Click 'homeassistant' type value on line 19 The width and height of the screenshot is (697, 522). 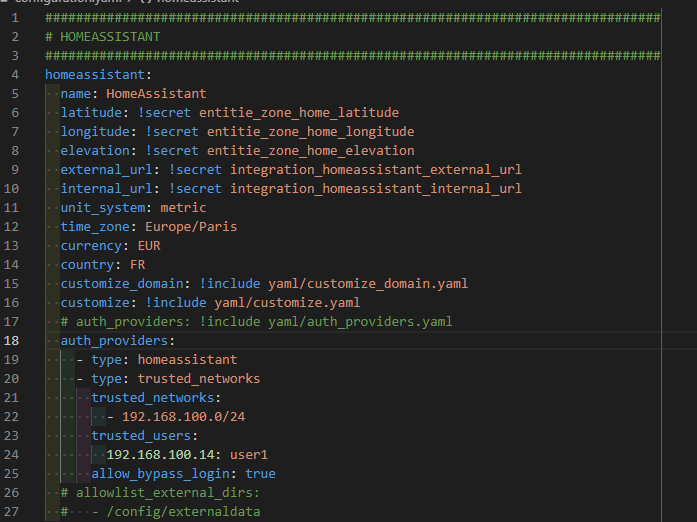(x=187, y=360)
